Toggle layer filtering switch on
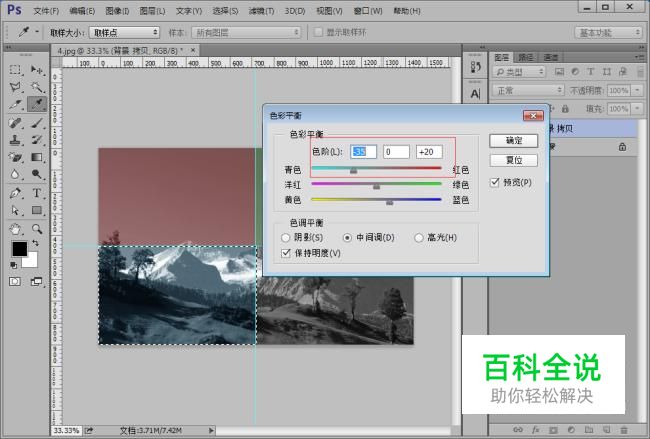Image resolution: width=650 pixels, height=439 pixels. pos(641,72)
